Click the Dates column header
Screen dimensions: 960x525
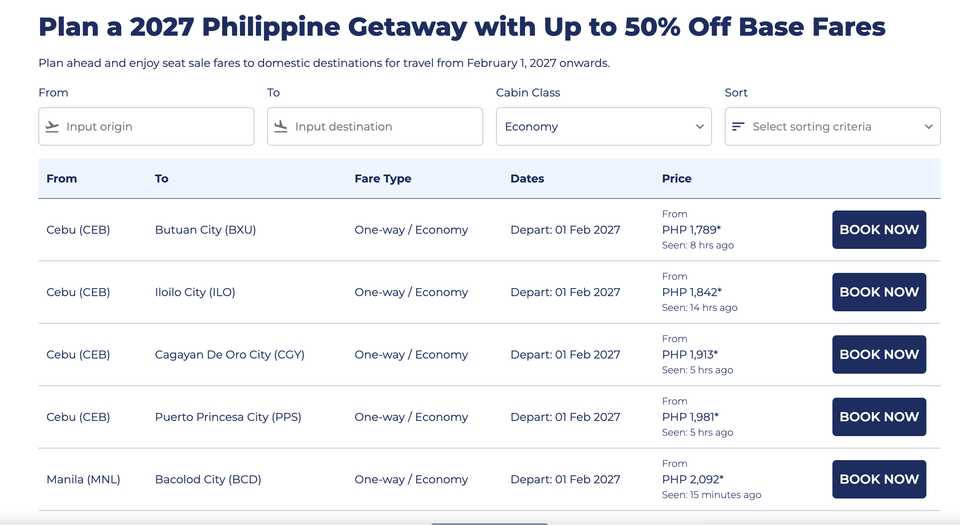pos(527,179)
